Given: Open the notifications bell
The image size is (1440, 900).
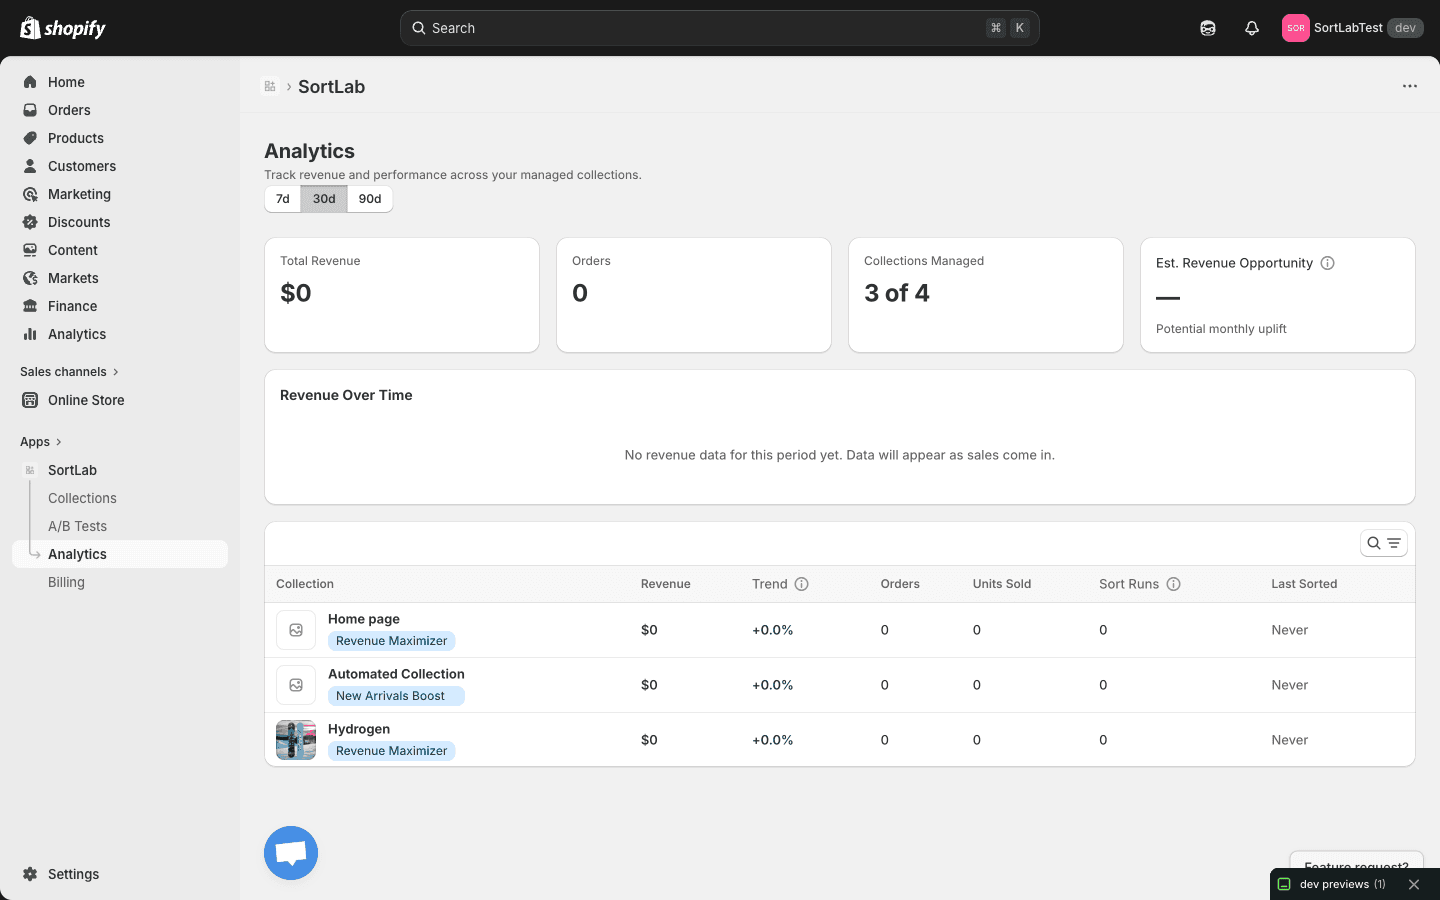Looking at the screenshot, I should [1251, 27].
